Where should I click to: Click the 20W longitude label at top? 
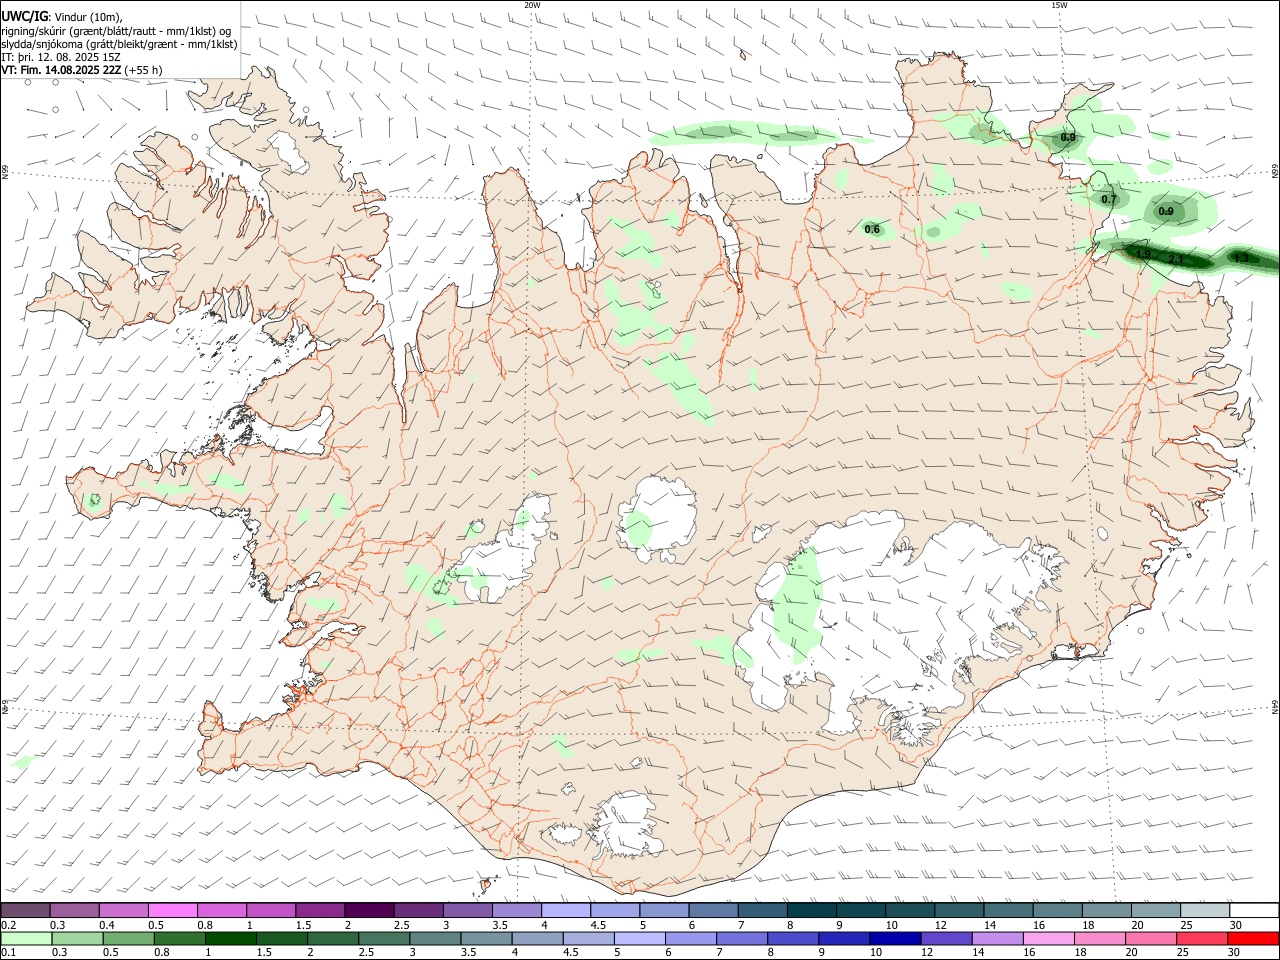(532, 5)
